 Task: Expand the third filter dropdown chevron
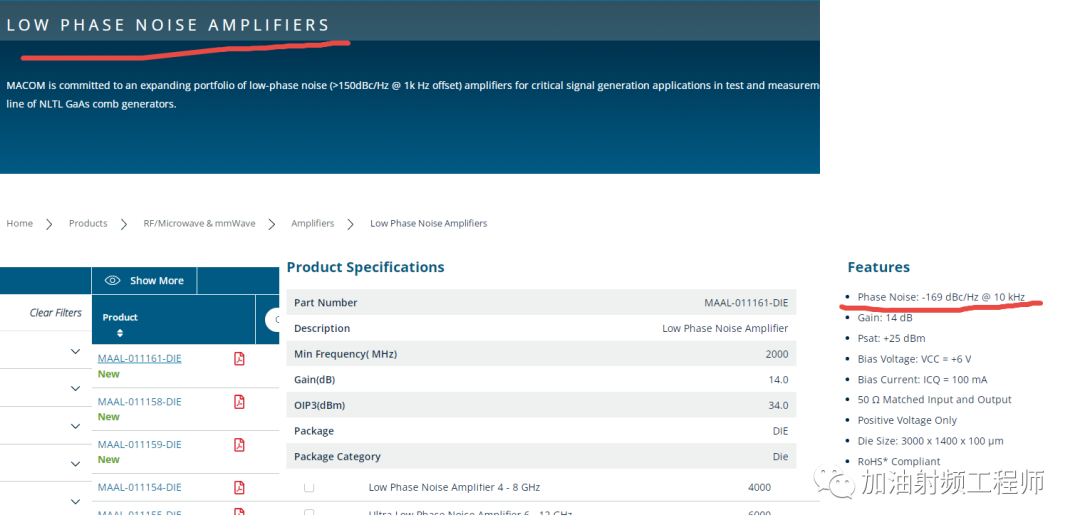[75, 426]
